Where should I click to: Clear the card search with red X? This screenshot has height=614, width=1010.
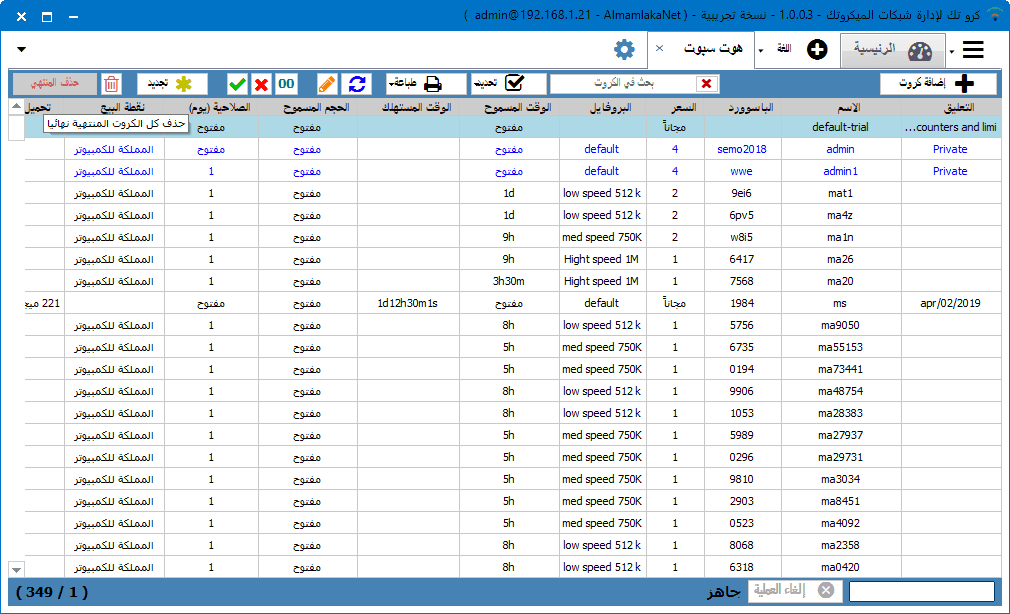tap(707, 84)
